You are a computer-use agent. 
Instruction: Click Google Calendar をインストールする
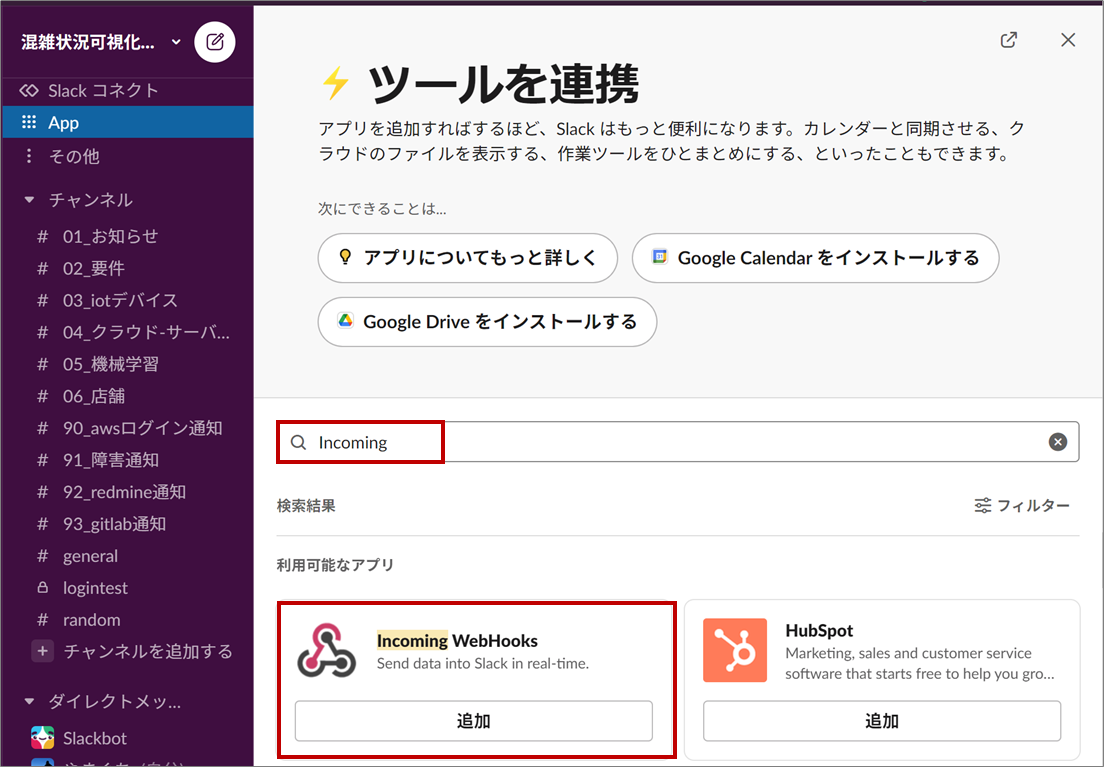coord(815,258)
